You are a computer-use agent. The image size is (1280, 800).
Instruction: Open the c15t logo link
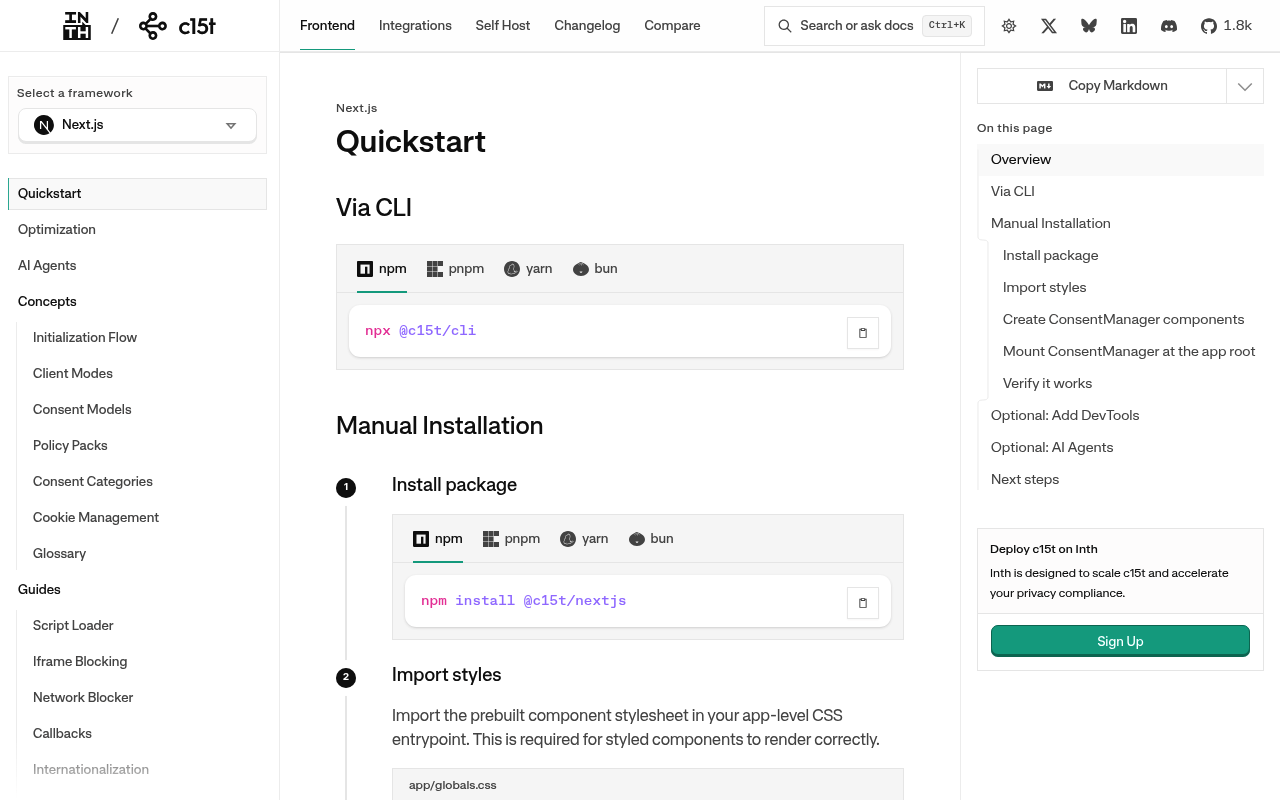177,26
